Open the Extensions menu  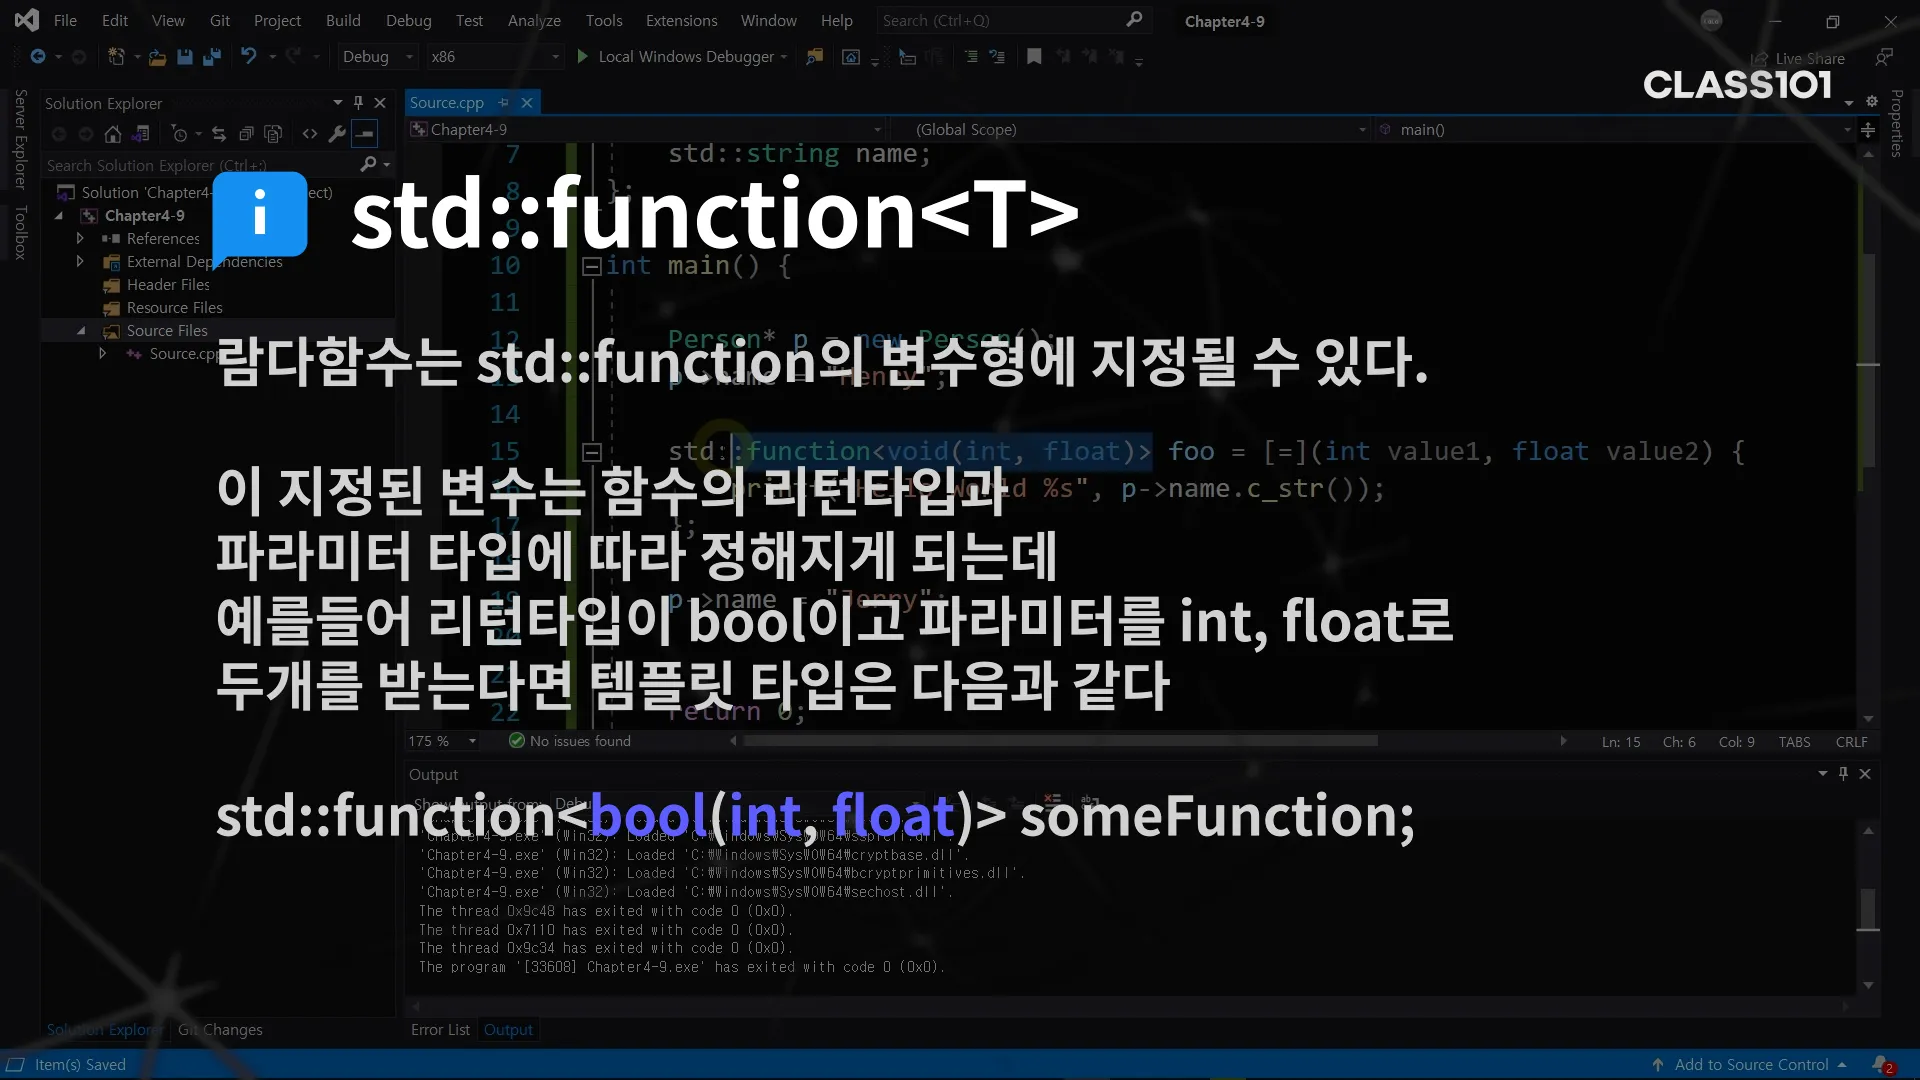tap(681, 21)
